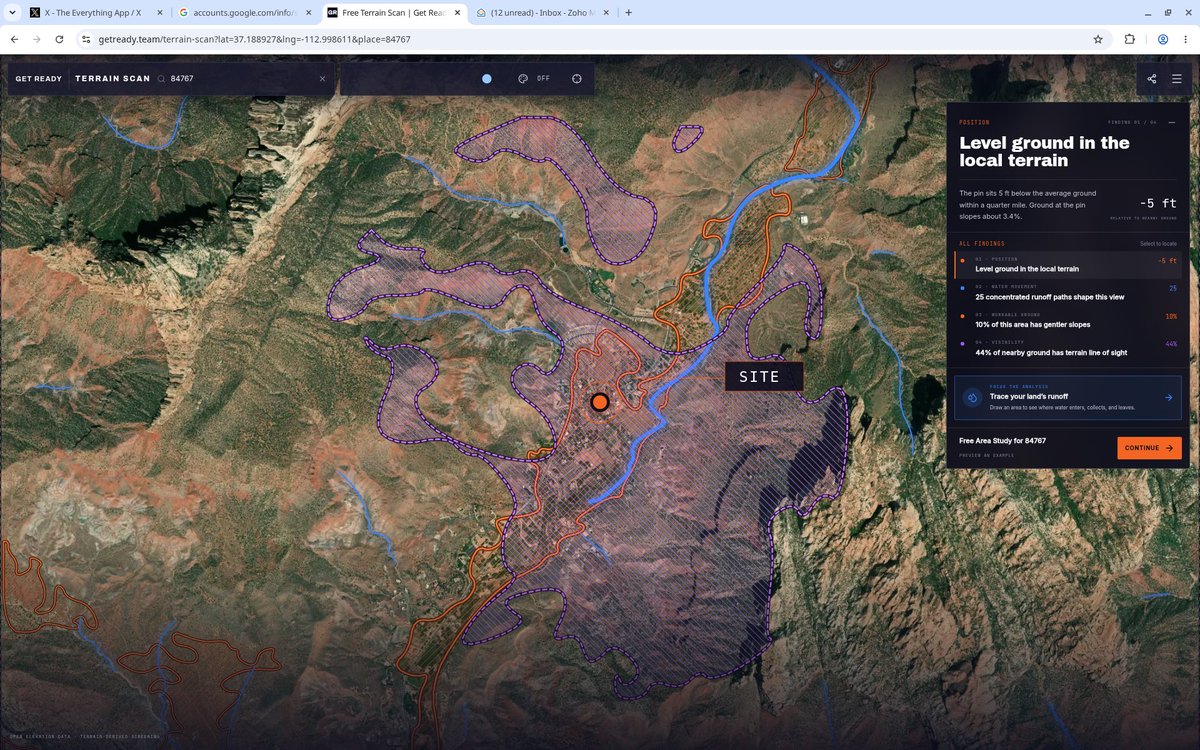Click the blue dot in the map toolbar
Viewport: 1200px width, 750px height.
[x=487, y=78]
